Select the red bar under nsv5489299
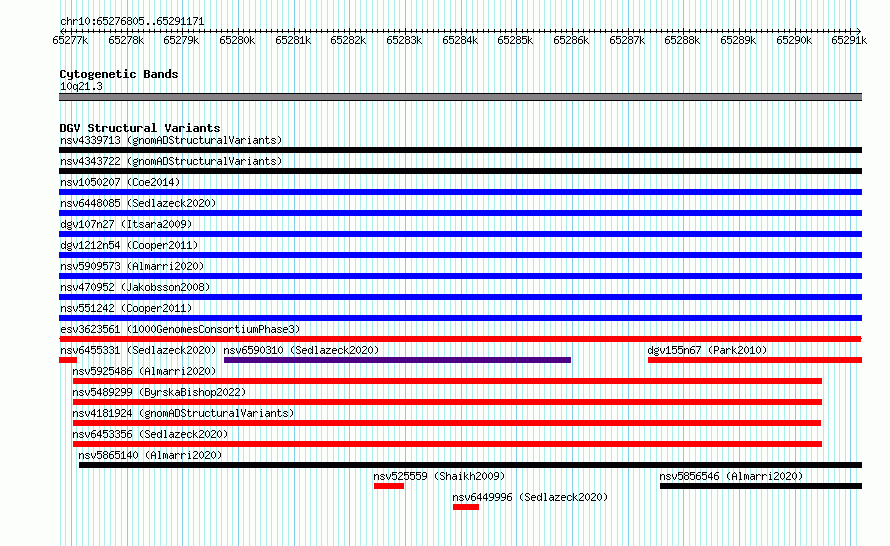The image size is (890, 546). pyautogui.click(x=447, y=402)
